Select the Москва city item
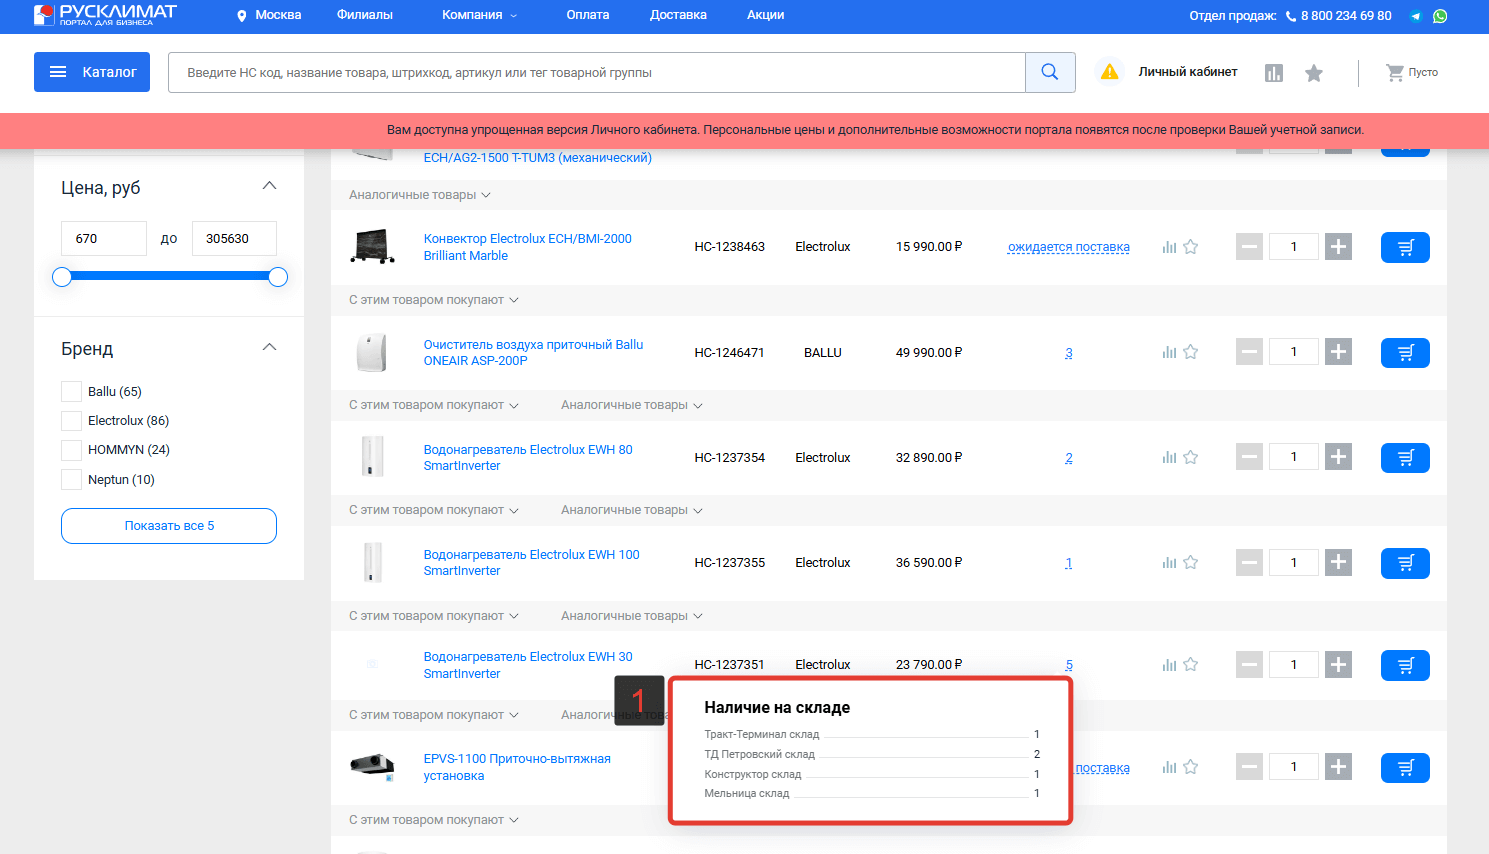Viewport: 1489px width, 854px height. click(x=278, y=15)
